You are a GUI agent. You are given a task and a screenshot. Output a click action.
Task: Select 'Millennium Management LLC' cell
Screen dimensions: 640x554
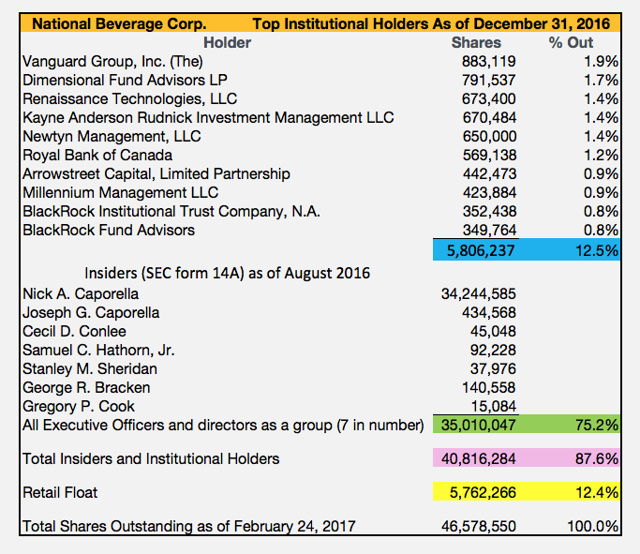(120, 193)
